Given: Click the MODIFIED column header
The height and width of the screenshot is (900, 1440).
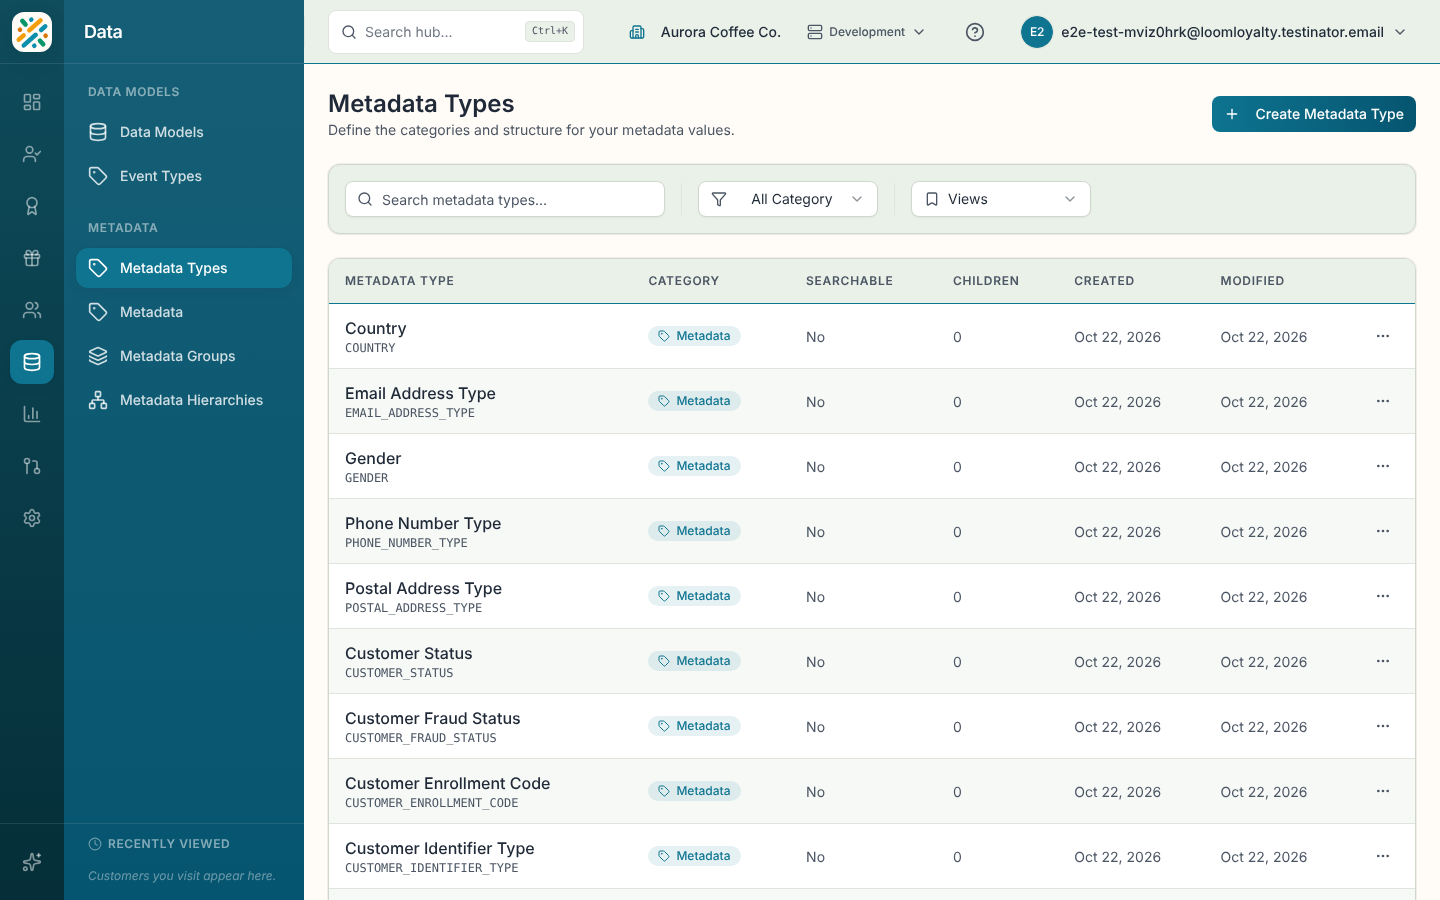Looking at the screenshot, I should click(x=1252, y=281).
